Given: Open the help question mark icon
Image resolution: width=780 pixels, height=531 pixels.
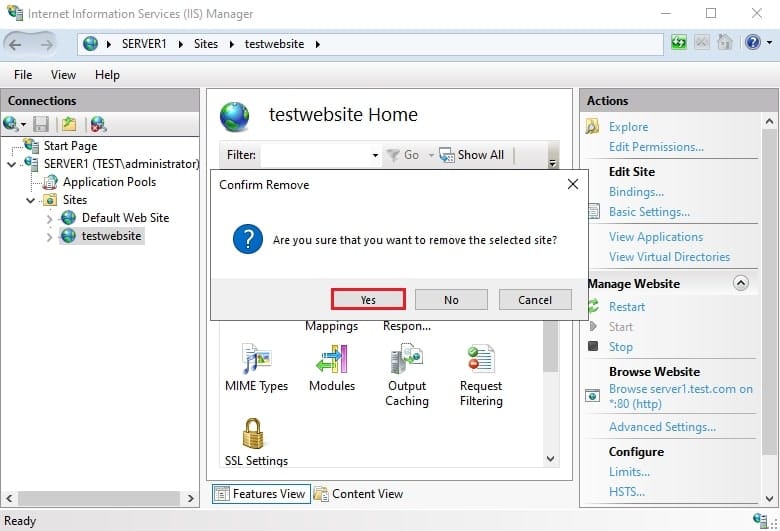Looking at the screenshot, I should 753,43.
